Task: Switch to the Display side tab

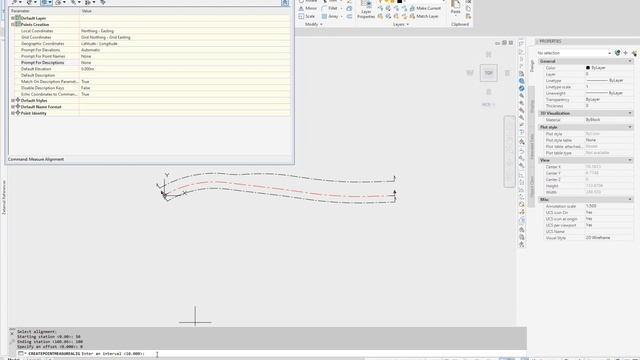Action: (x=531, y=107)
